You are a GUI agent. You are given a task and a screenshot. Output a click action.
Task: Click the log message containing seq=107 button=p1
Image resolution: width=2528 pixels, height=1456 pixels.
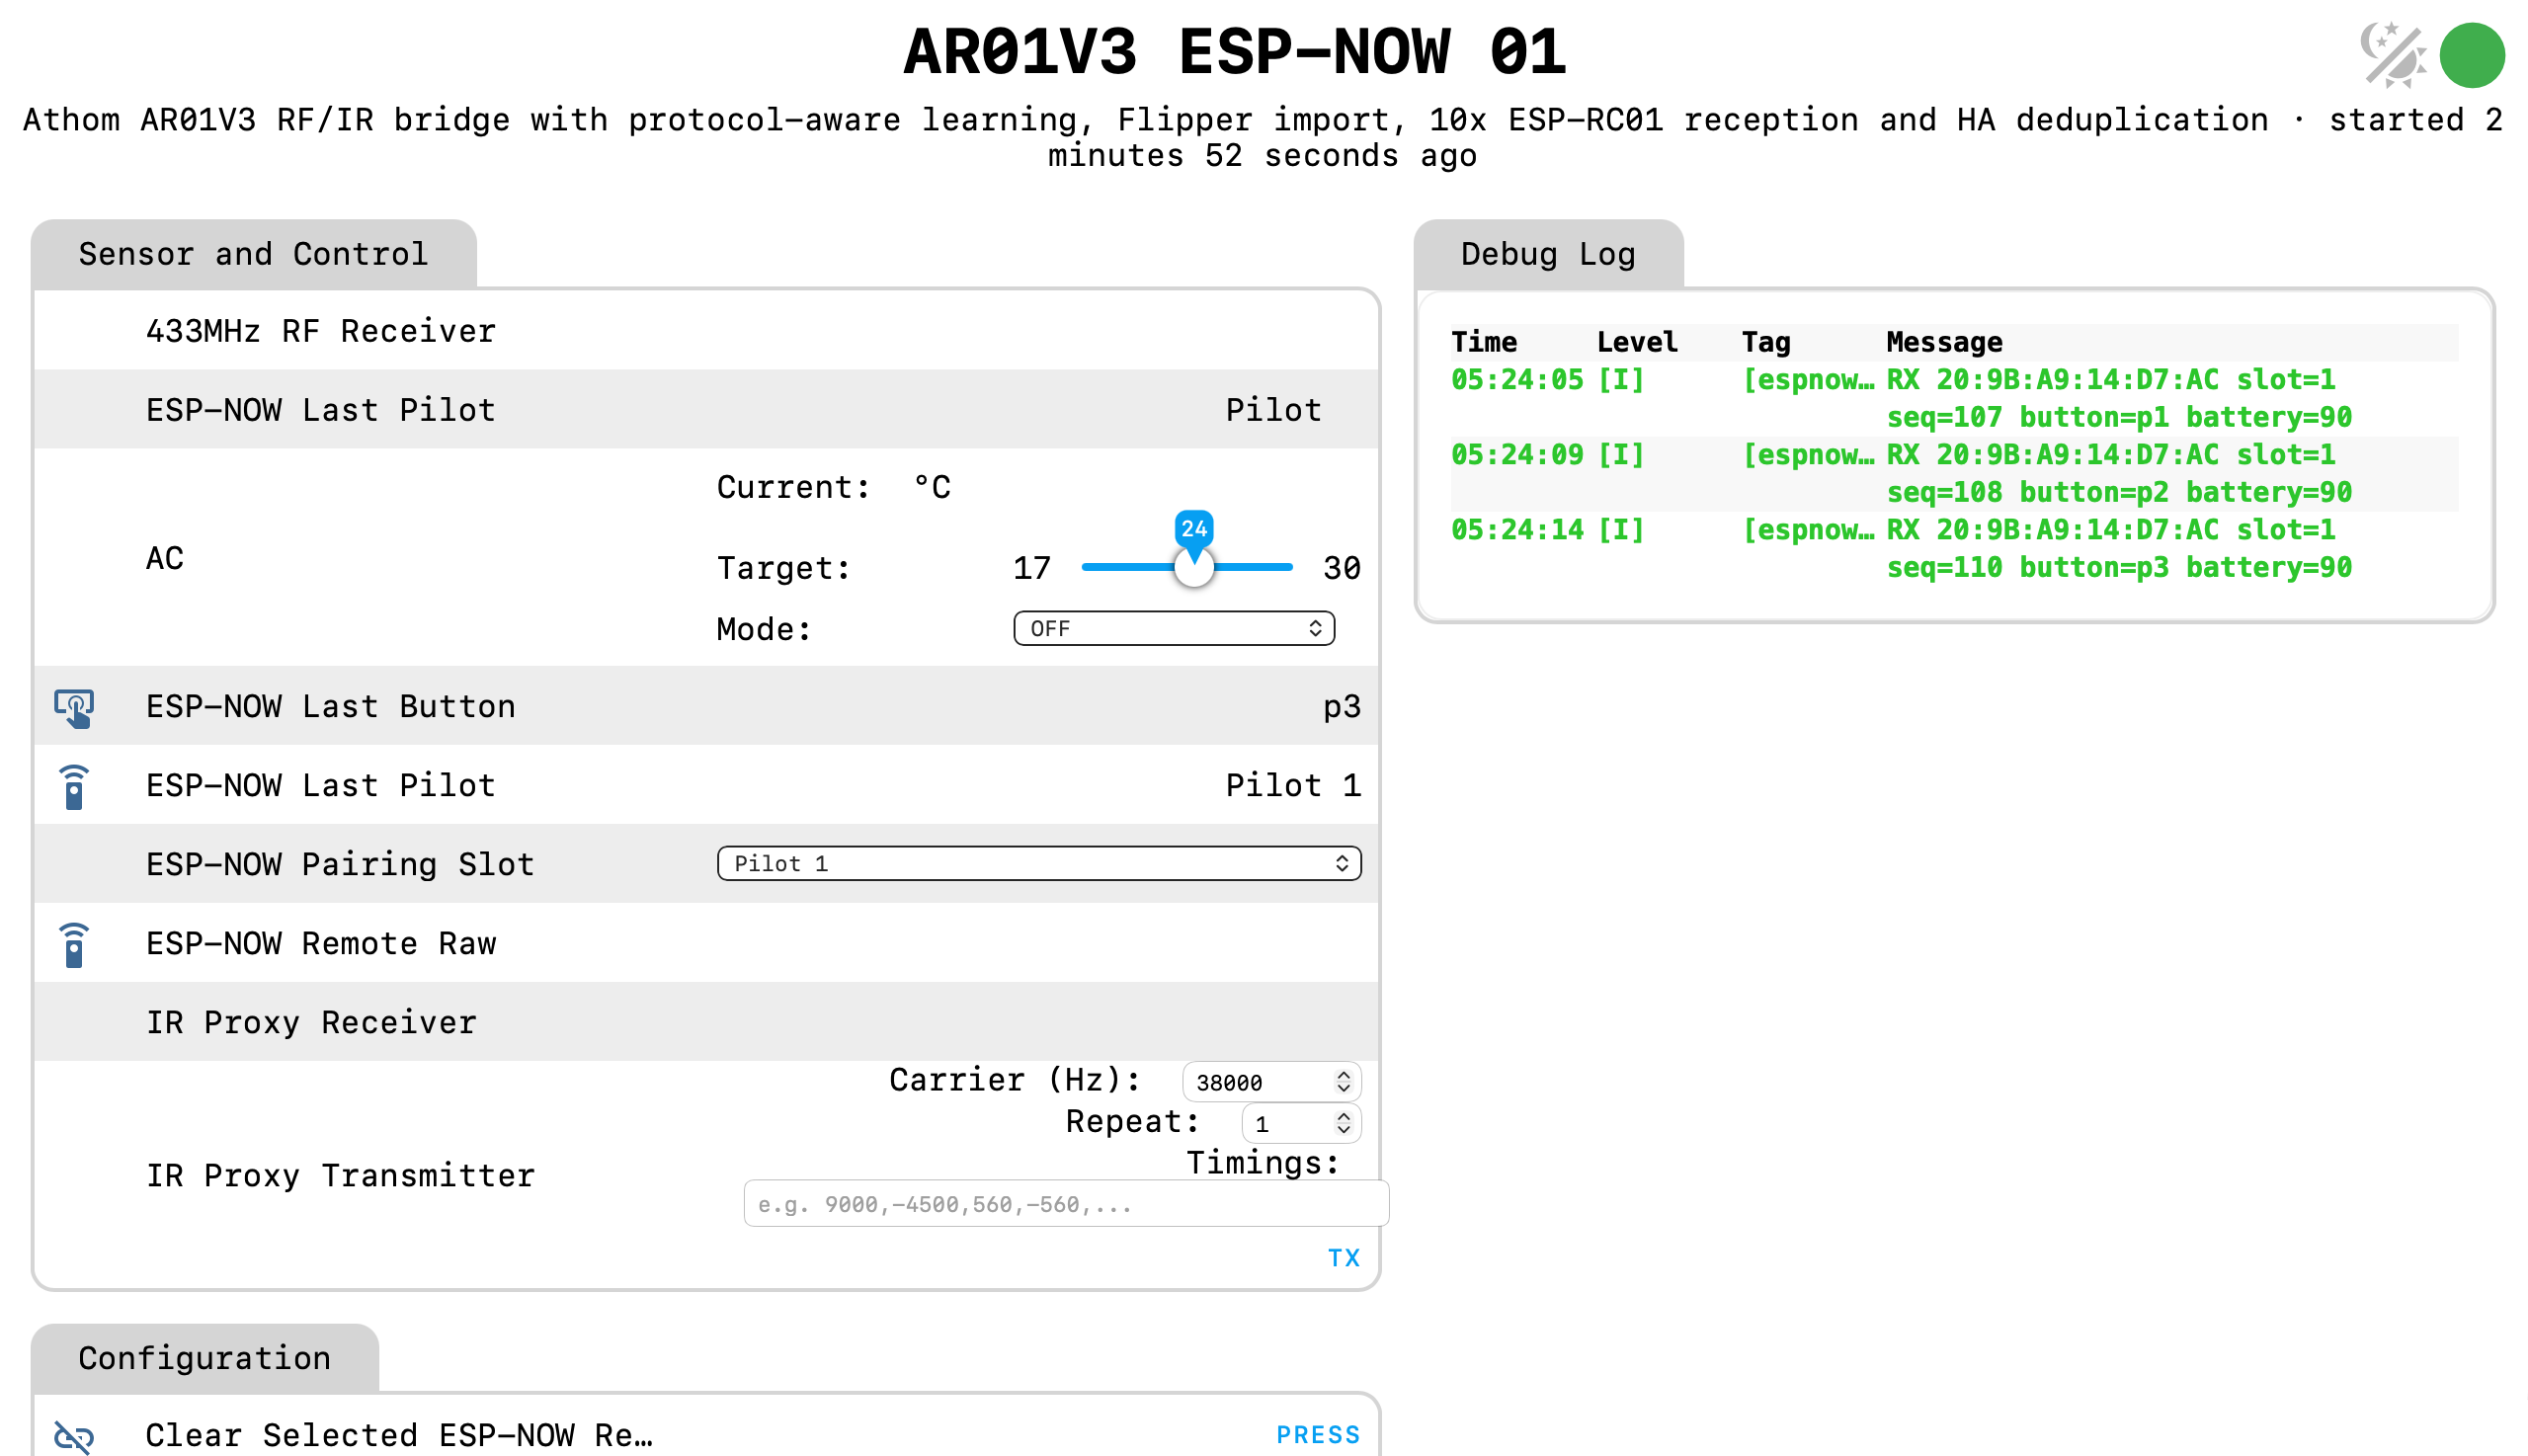point(2119,399)
